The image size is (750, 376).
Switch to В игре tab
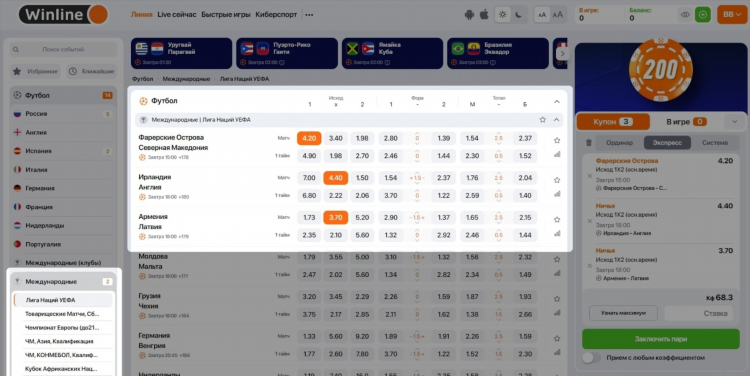click(686, 122)
